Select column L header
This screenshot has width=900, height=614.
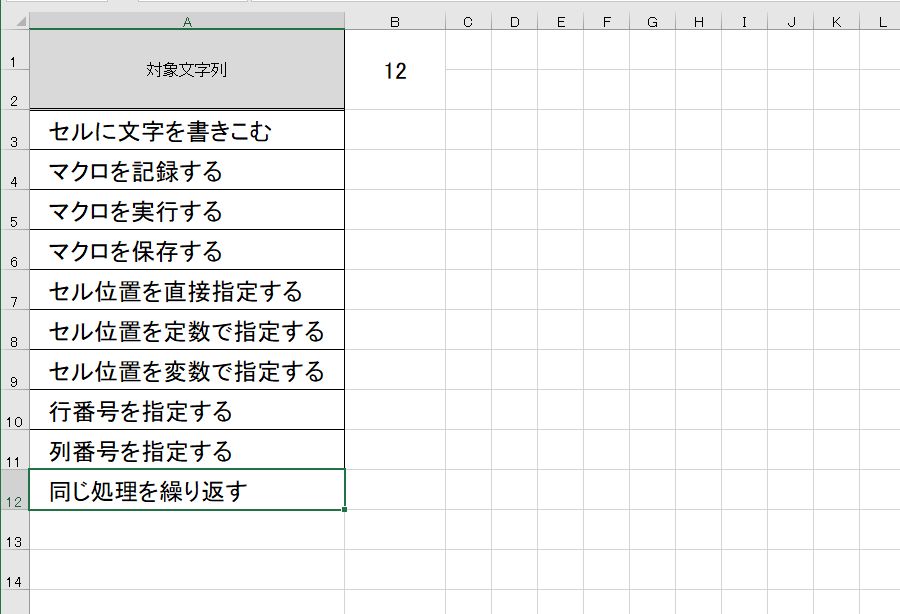click(880, 21)
